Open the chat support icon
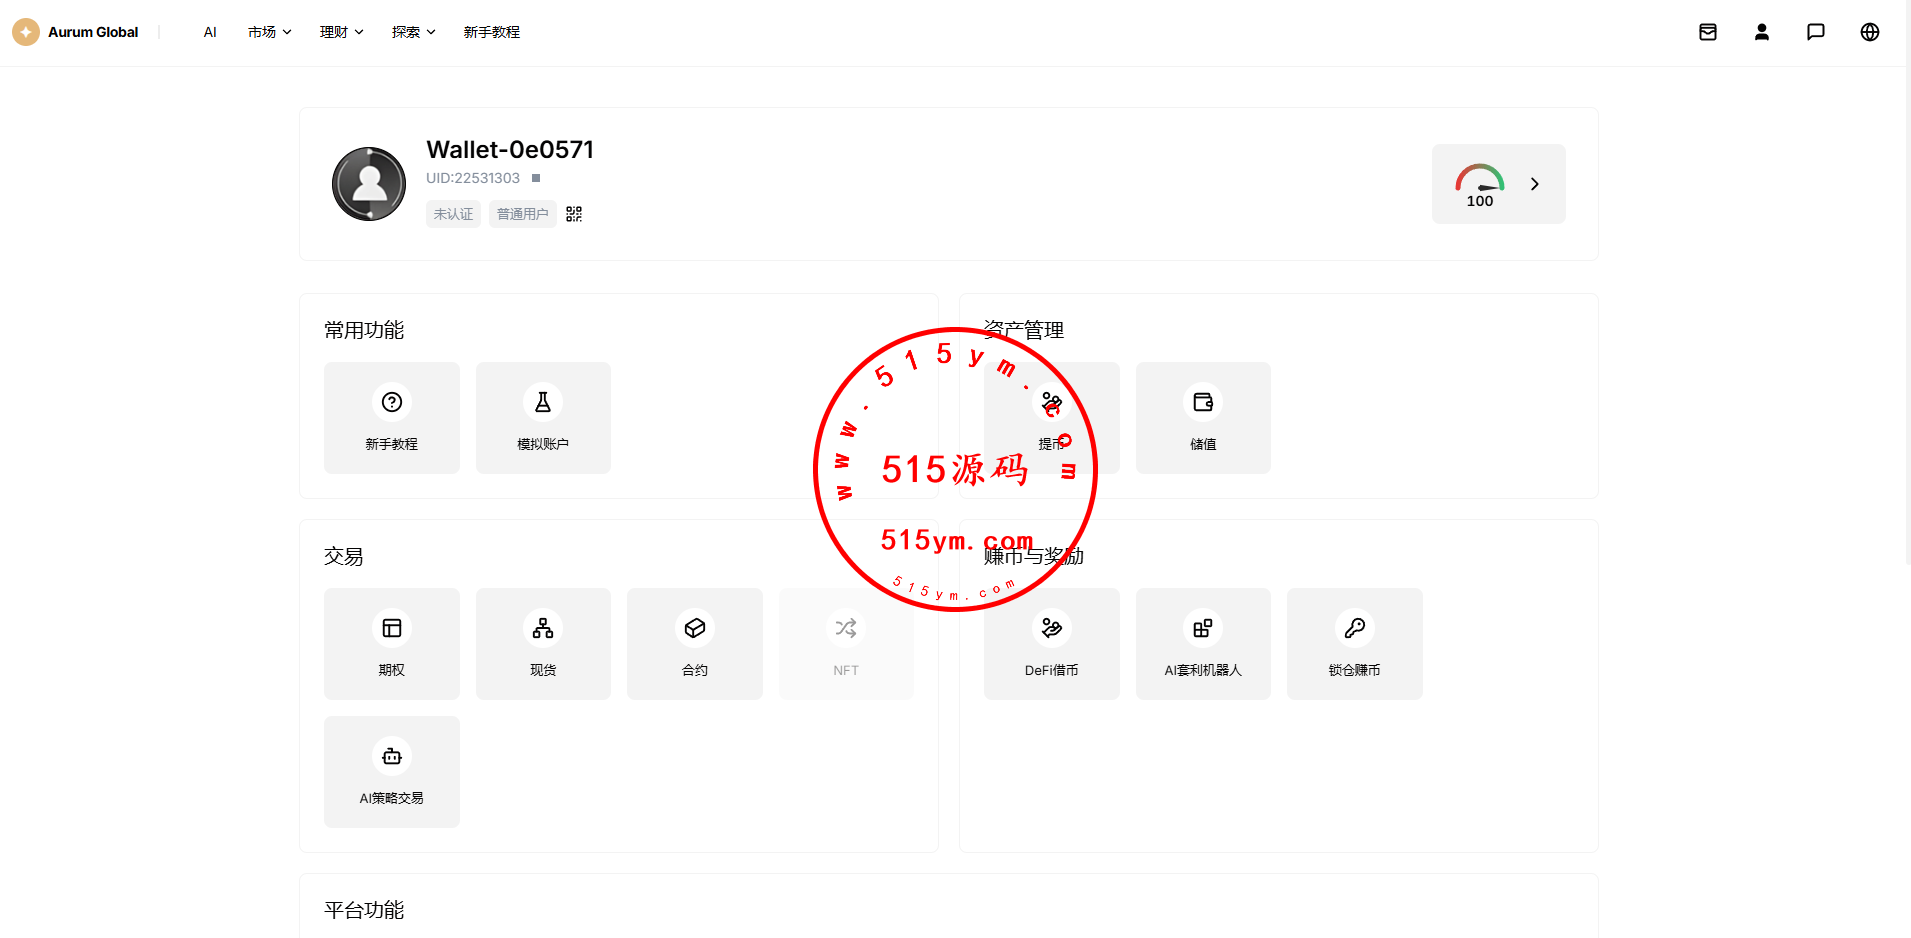 [x=1816, y=32]
